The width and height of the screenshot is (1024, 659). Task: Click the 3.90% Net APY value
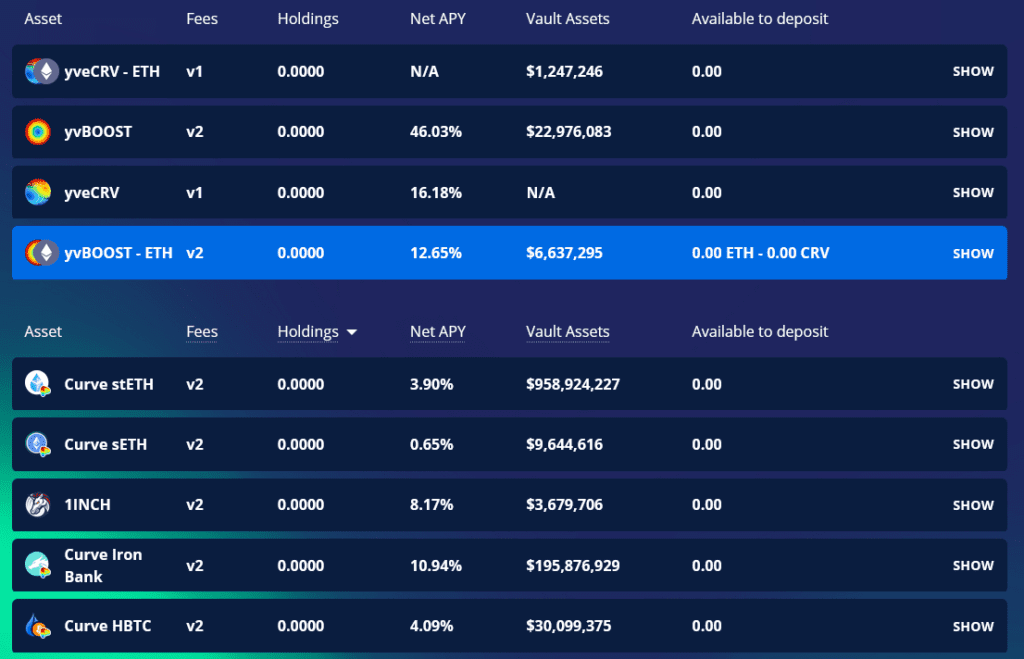pyautogui.click(x=431, y=384)
